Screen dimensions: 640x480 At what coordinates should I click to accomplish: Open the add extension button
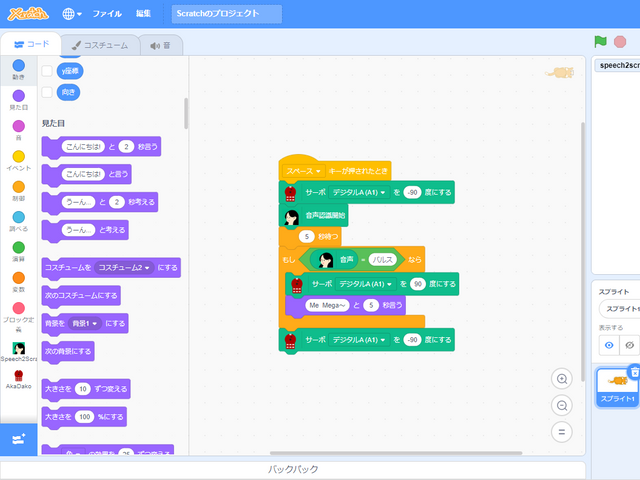click(19, 439)
